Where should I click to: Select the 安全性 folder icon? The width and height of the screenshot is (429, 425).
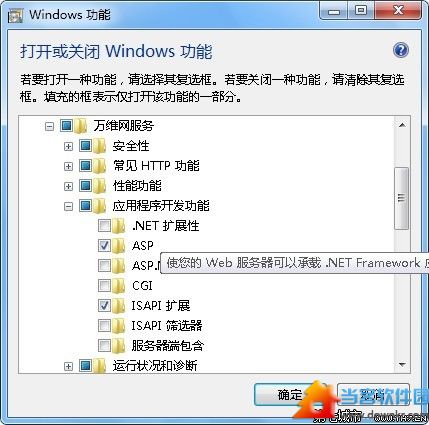99,146
